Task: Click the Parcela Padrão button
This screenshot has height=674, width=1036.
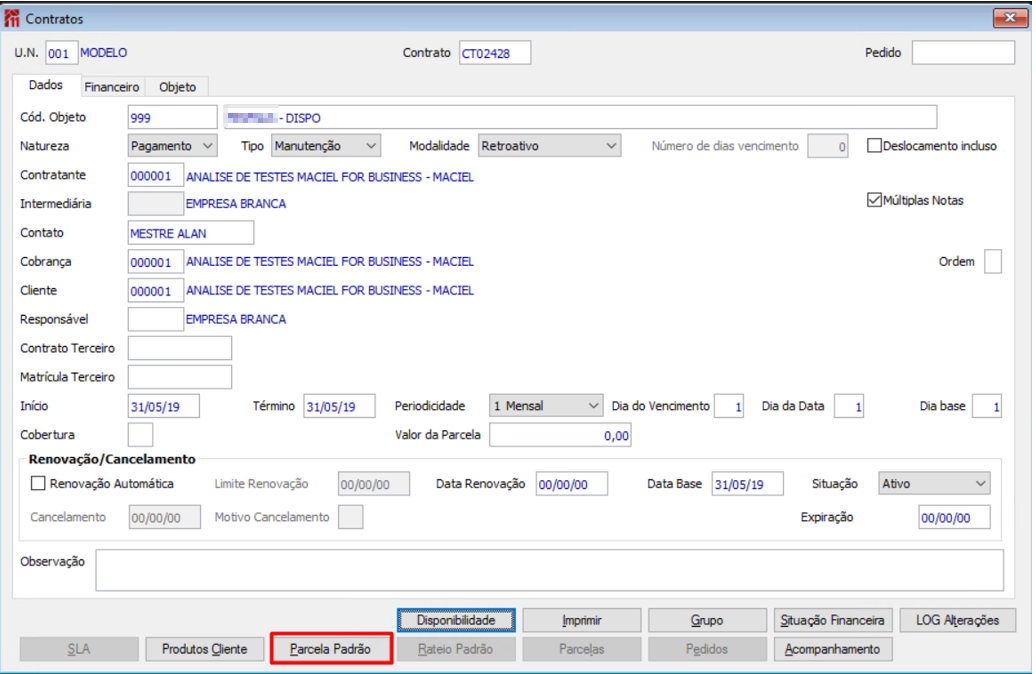Action: coord(330,649)
